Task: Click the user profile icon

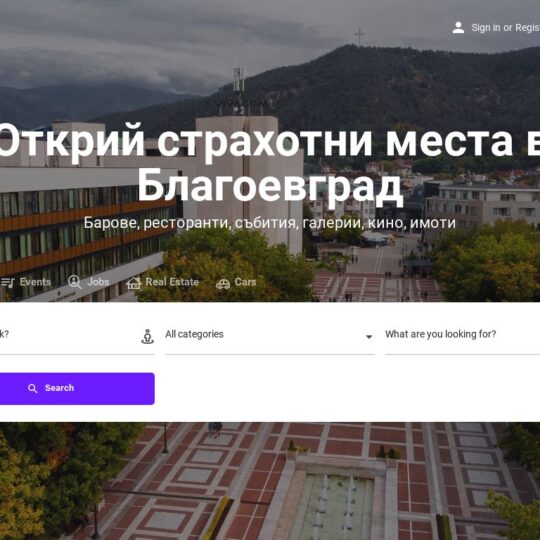Action: [458, 28]
